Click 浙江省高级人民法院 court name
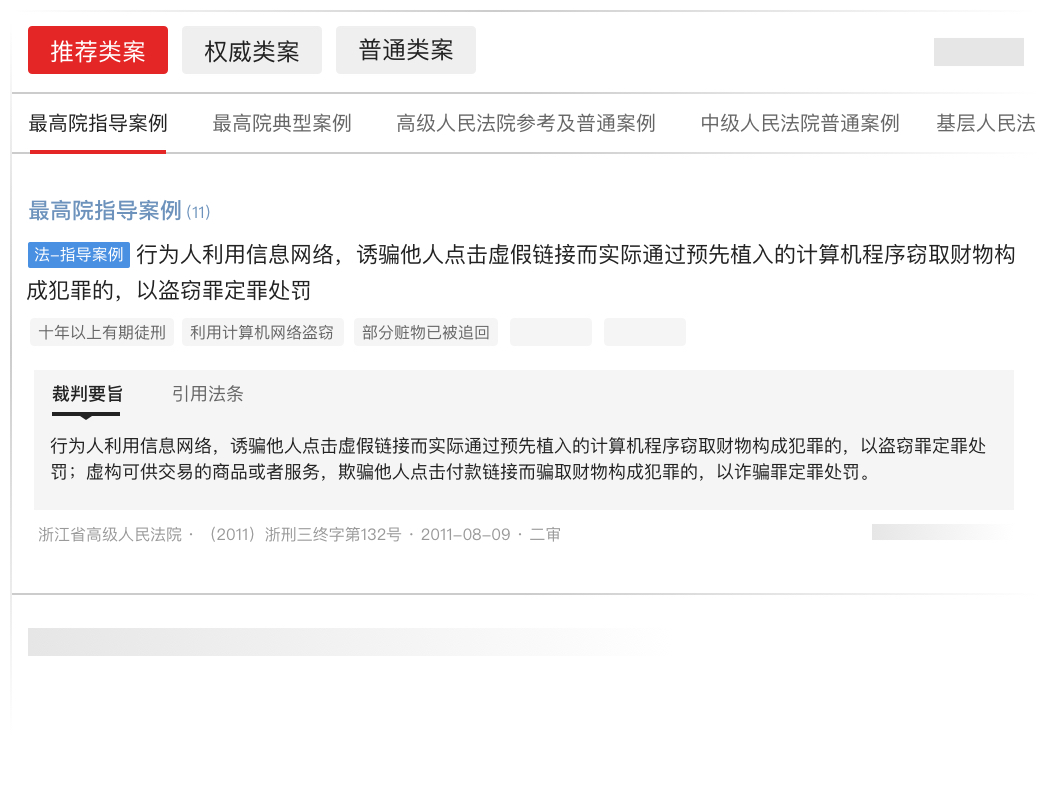Viewport: 1040px width, 800px height. point(110,535)
